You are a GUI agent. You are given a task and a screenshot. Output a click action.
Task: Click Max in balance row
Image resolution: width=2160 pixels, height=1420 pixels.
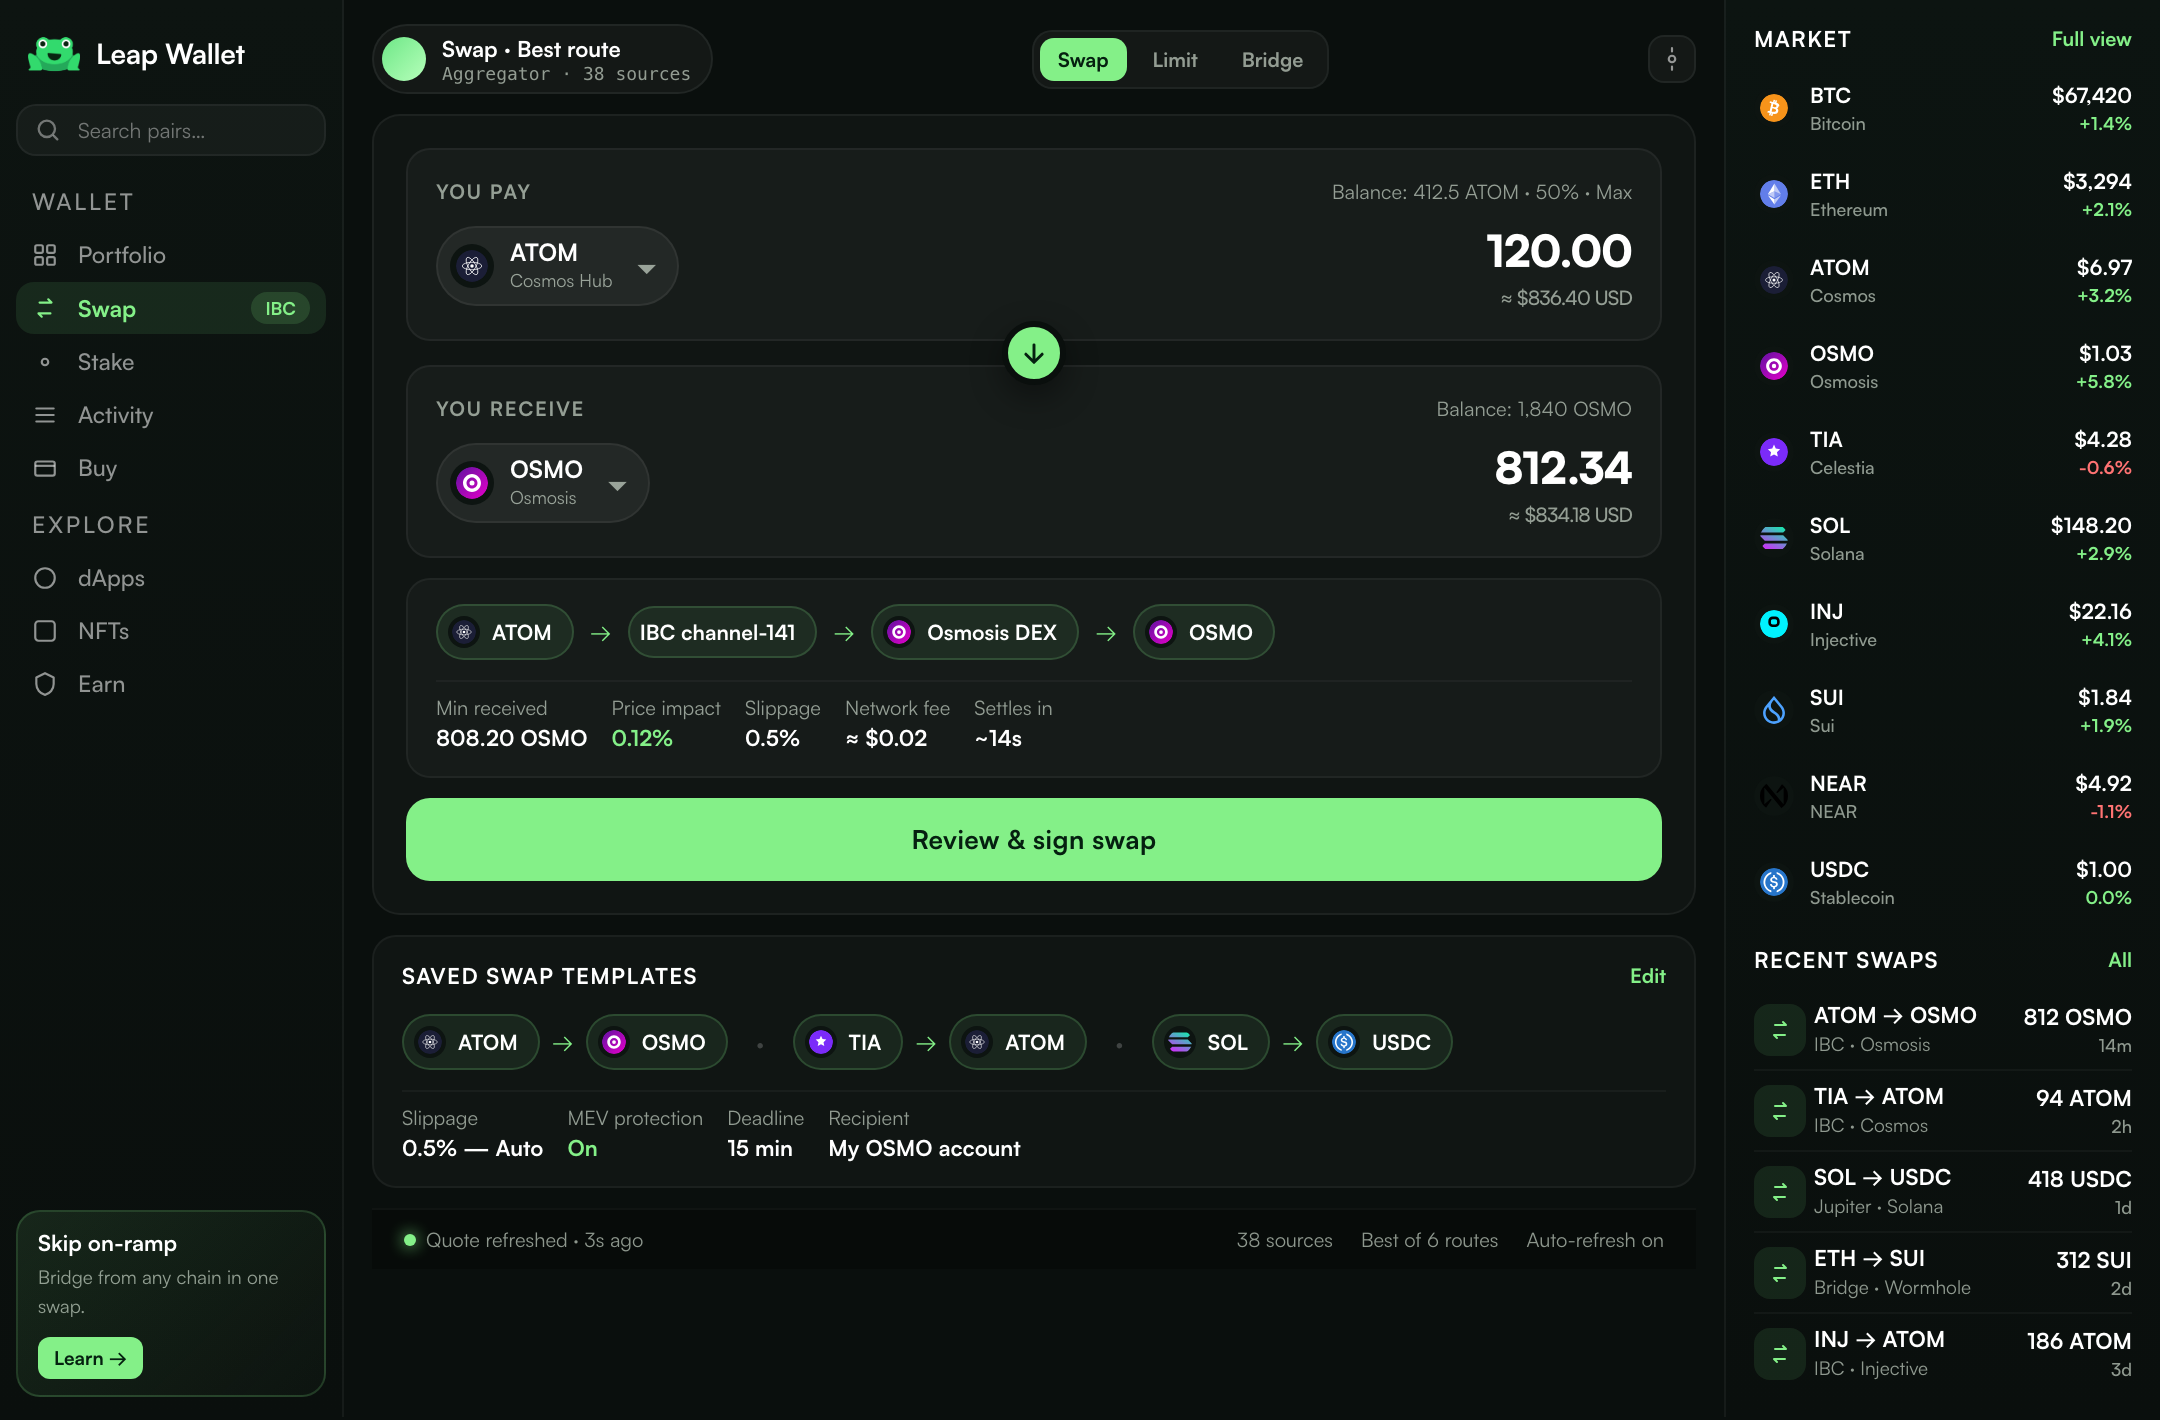(x=1614, y=192)
